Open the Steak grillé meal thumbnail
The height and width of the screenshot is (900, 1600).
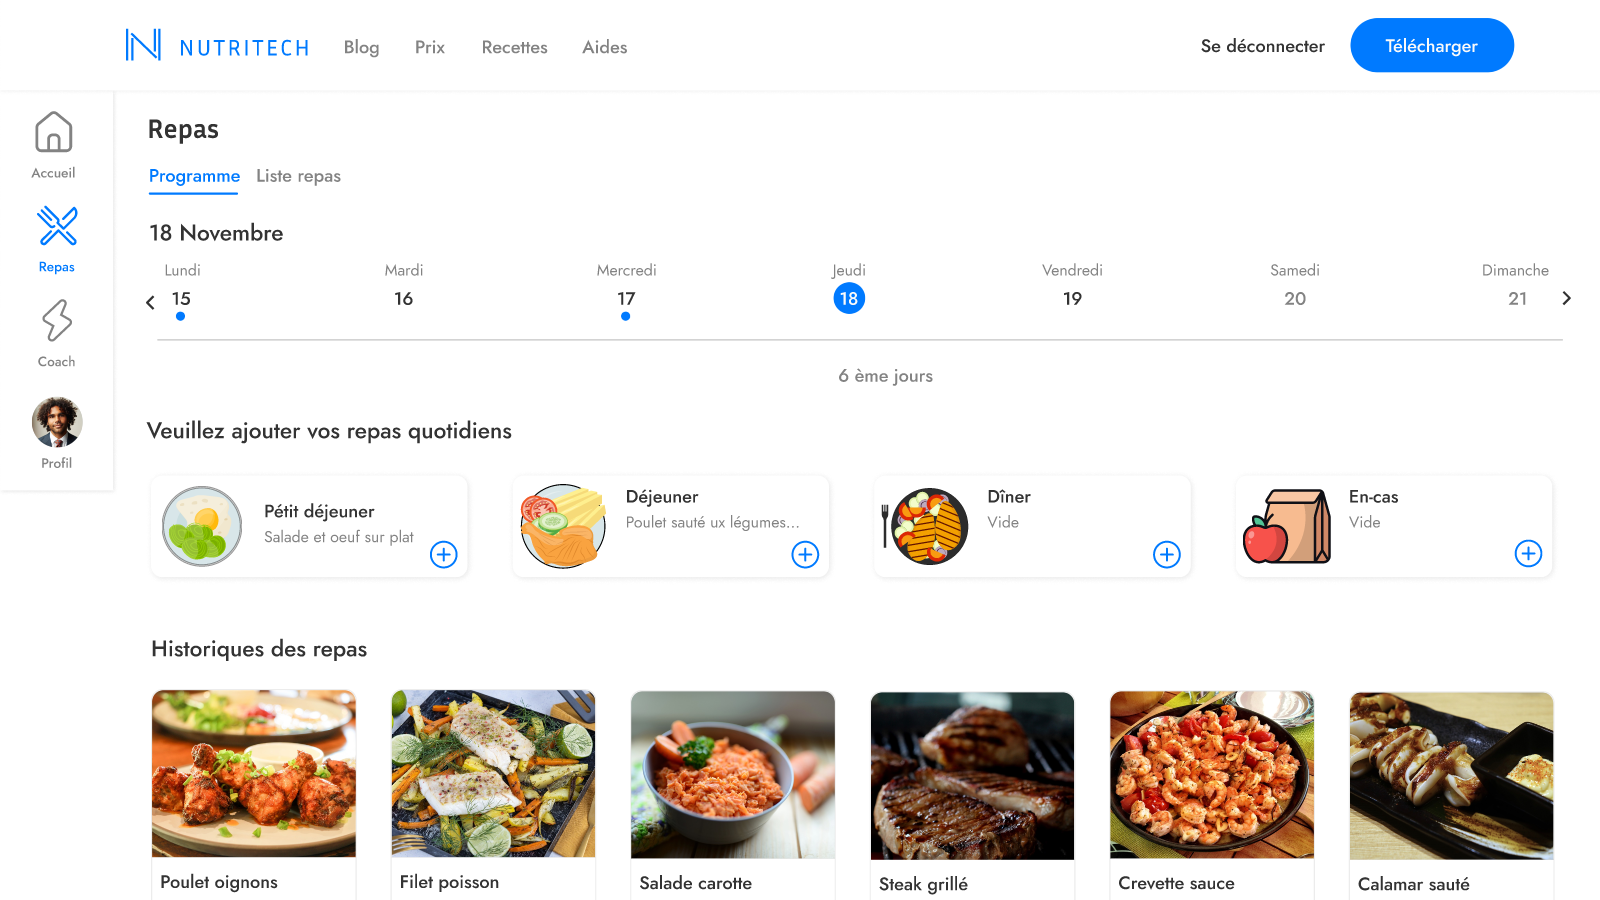pos(972,776)
